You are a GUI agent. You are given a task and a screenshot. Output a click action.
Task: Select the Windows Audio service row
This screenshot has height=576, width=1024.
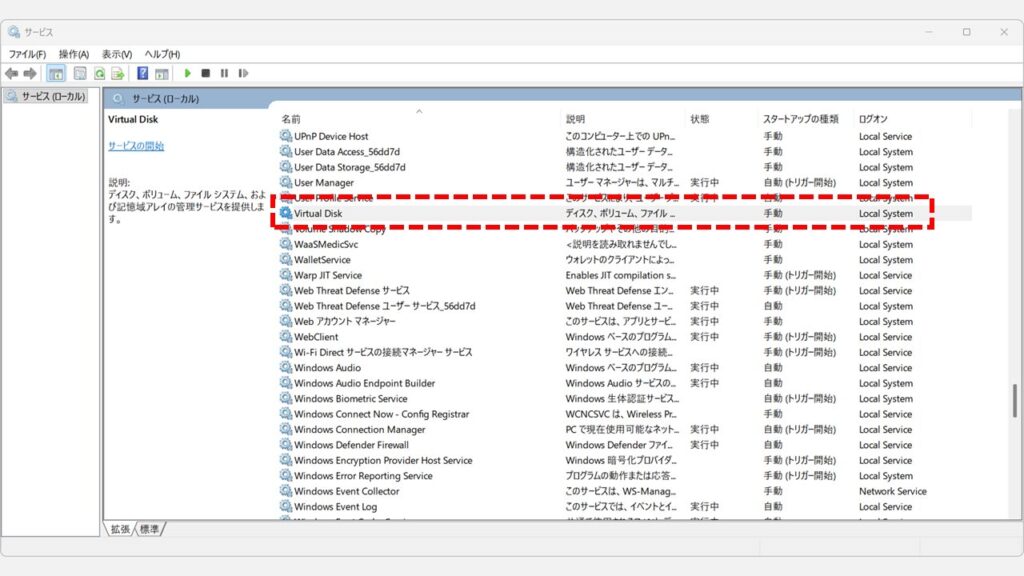pos(327,368)
